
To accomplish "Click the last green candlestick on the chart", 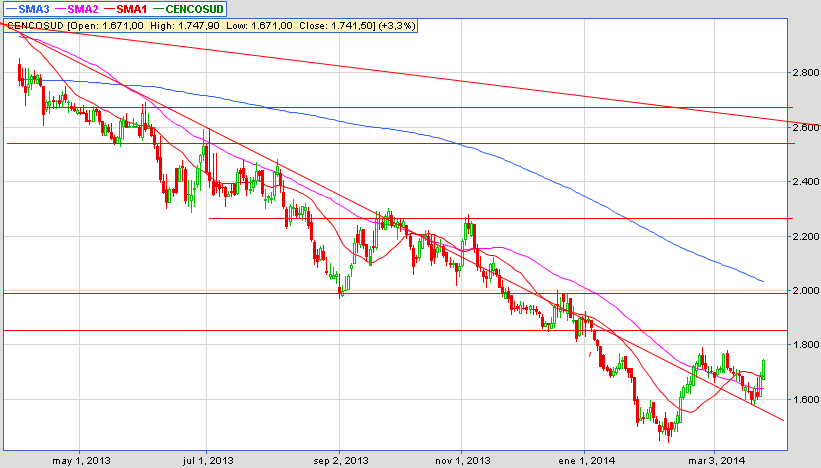I will pos(763,369).
